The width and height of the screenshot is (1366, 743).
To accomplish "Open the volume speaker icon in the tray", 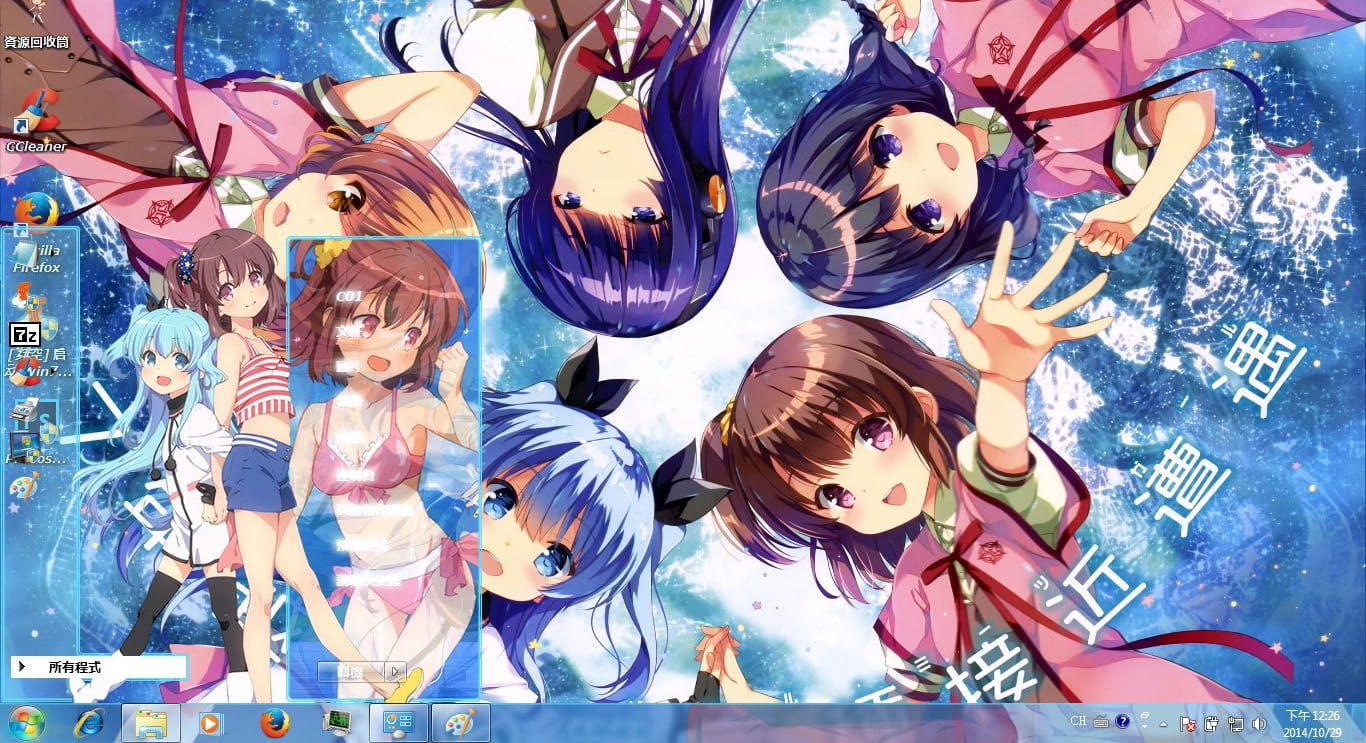I will click(x=1260, y=722).
